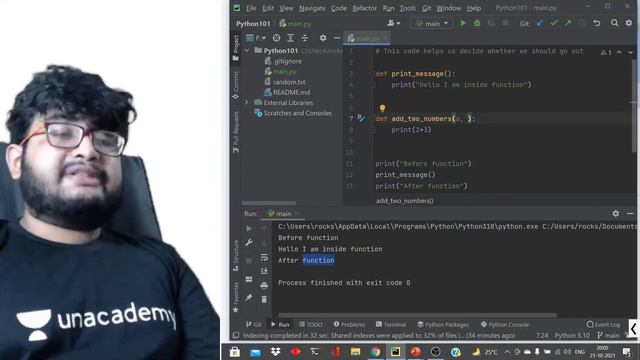Viewport: 640px width, 360px height.
Task: Click the Project panel horizontal scrollbar
Action: 268,203
